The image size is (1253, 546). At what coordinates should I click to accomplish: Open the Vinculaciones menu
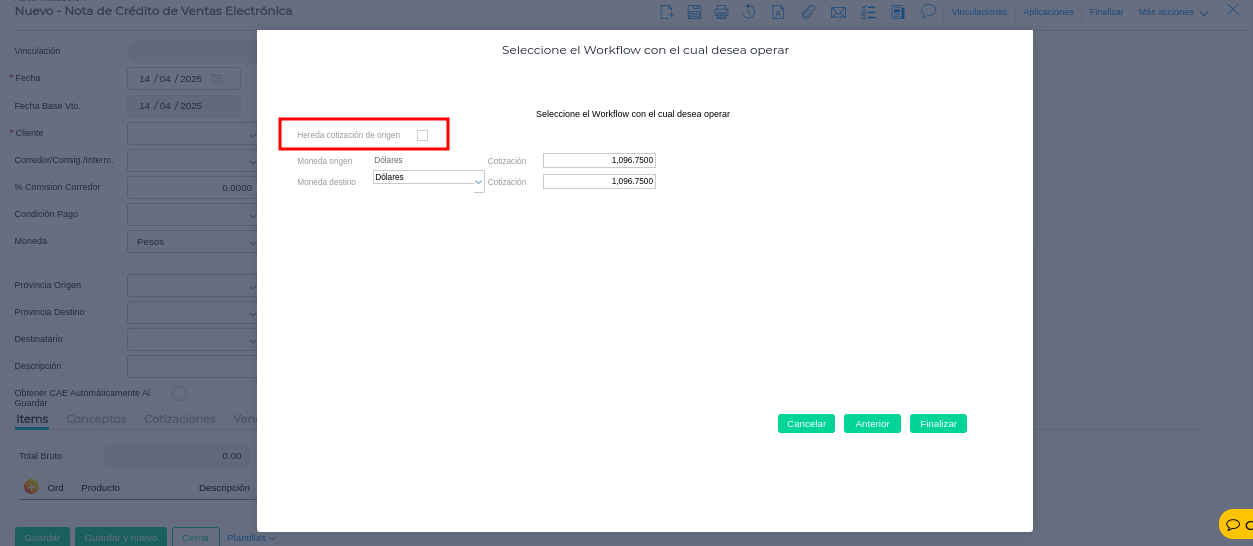point(979,12)
